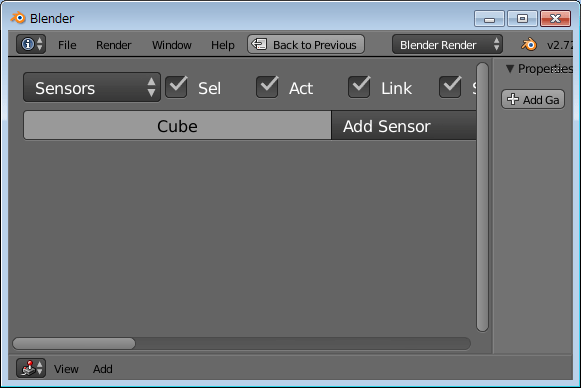Screen dimensions: 581x388
Task: Click the up-down arrows of the Sensors selector
Action: [x=151, y=87]
